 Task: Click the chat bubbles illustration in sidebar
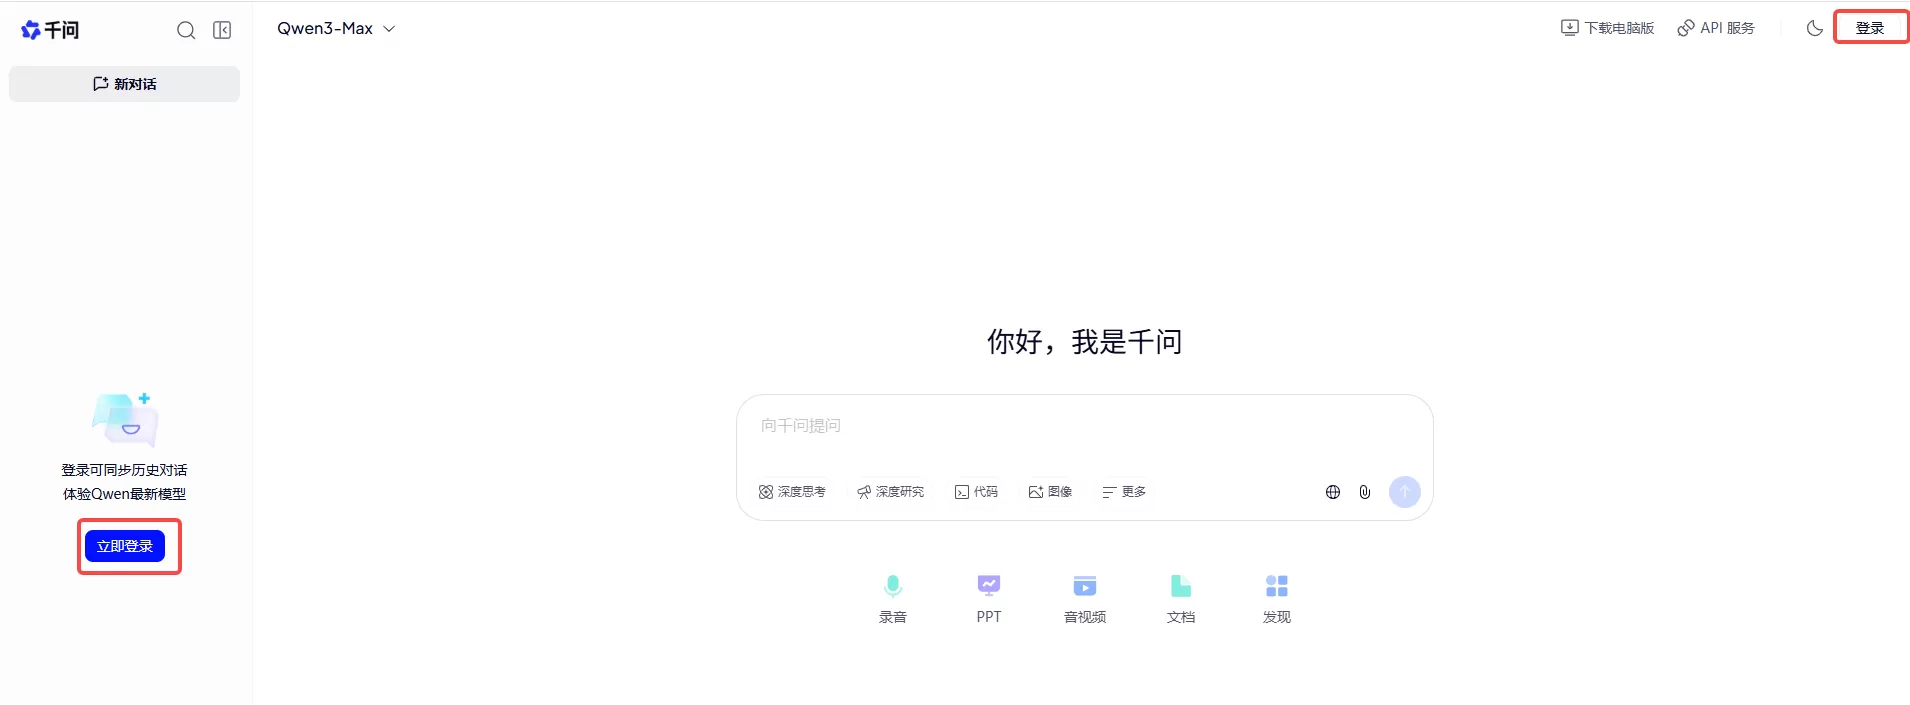click(x=125, y=419)
